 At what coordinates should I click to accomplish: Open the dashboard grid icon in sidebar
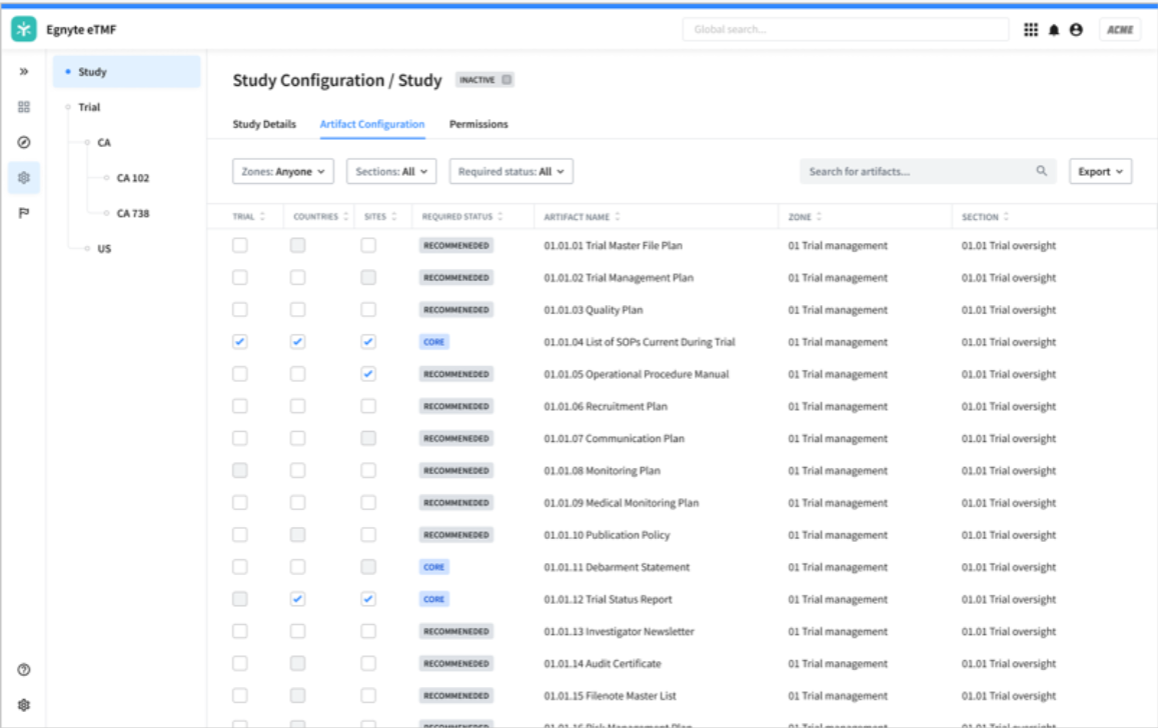tap(24, 107)
